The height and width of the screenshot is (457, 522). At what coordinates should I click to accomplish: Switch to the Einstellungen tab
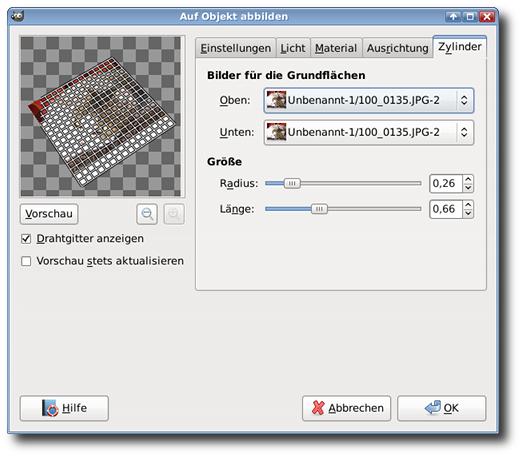(x=236, y=48)
